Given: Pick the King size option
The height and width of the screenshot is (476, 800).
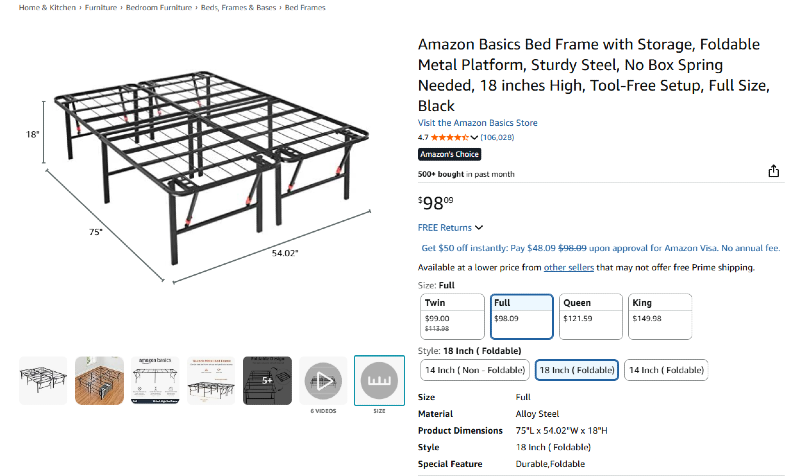Looking at the screenshot, I should 659,316.
